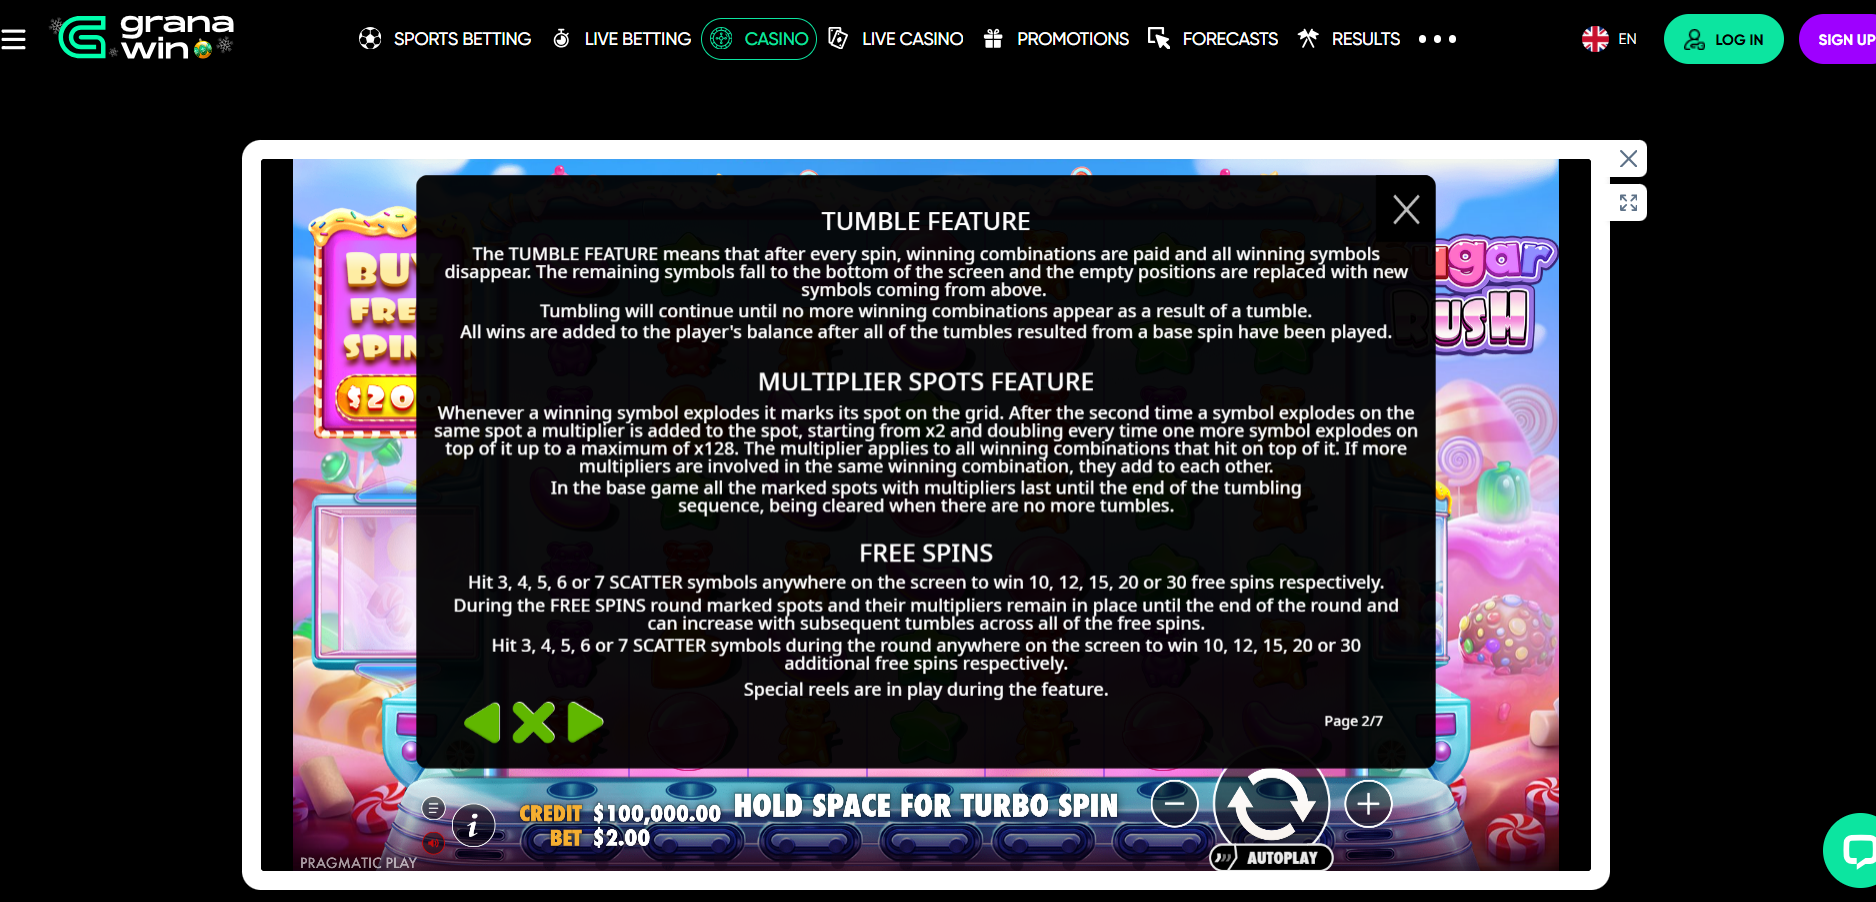Click the Multiplier Spots Feature heading
The width and height of the screenshot is (1876, 902).
tap(926, 382)
